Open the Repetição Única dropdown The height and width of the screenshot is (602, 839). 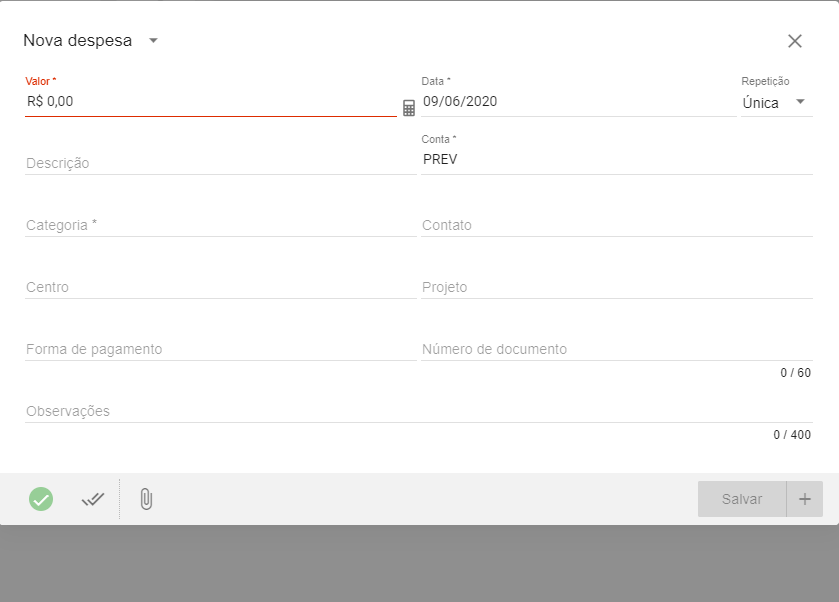775,102
